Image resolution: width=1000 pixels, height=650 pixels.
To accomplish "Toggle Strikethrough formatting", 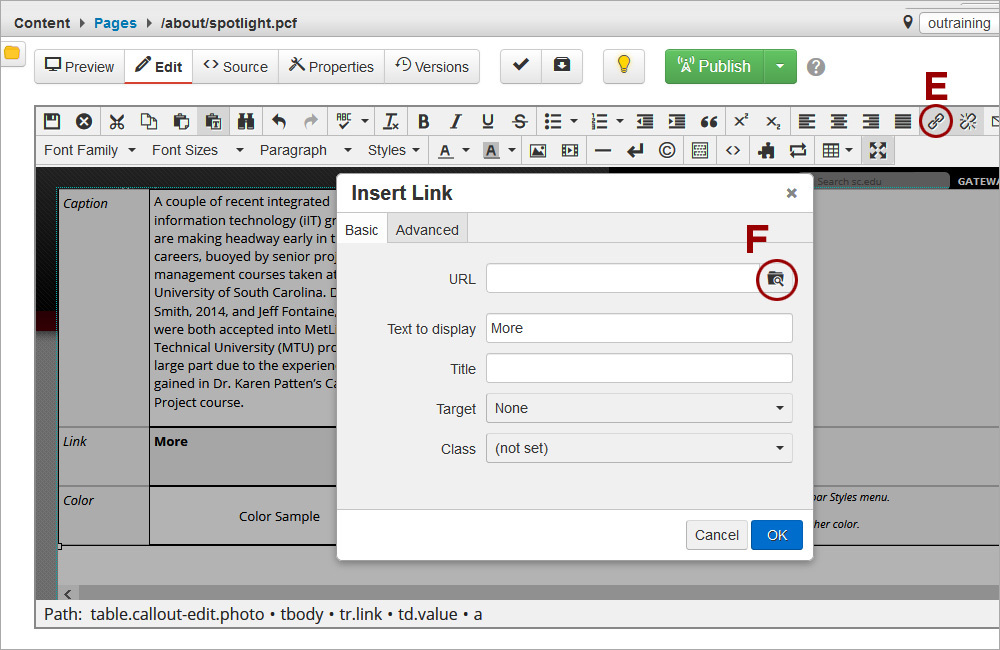I will click(x=520, y=121).
